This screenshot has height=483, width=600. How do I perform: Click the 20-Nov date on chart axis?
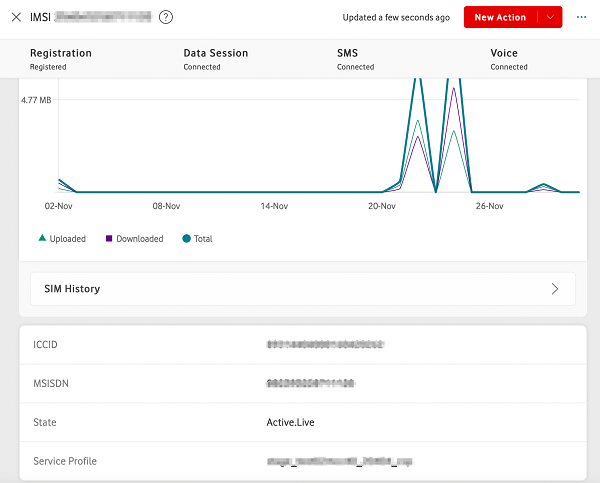[381, 207]
